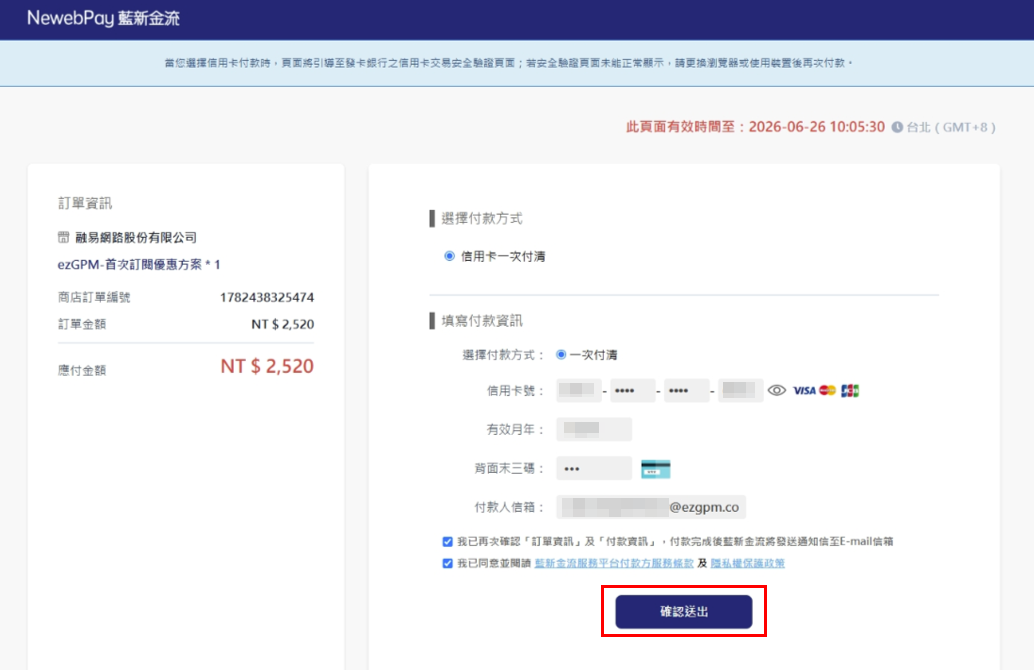Open 隱私權保護政策 link

point(747,563)
